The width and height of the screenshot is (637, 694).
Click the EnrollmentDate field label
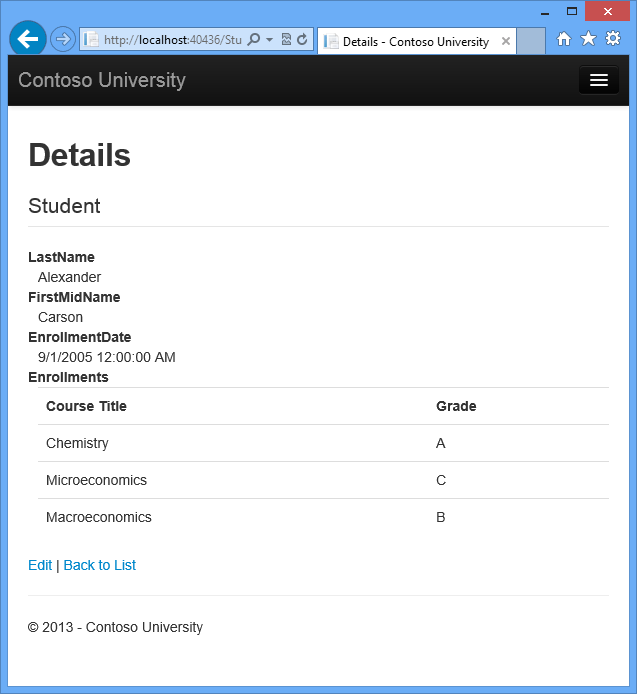coord(80,337)
